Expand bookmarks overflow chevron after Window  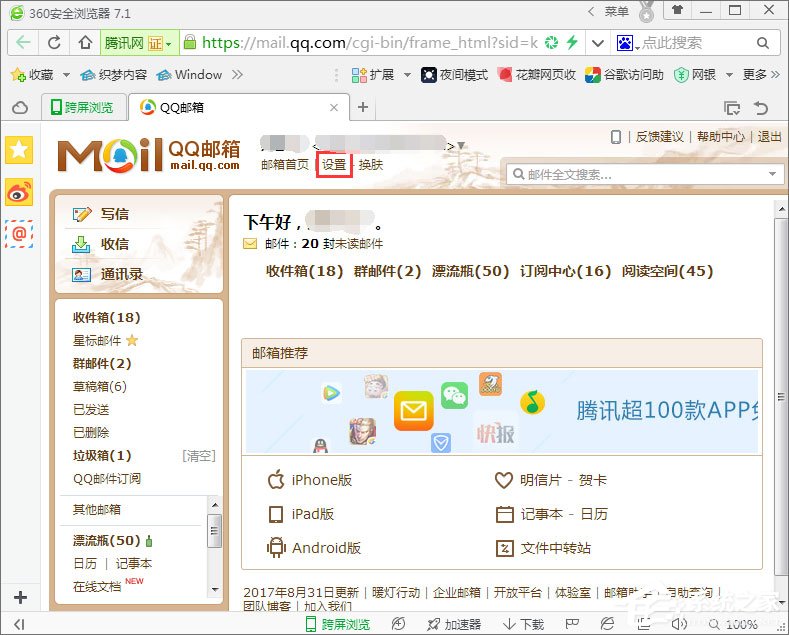pos(237,75)
